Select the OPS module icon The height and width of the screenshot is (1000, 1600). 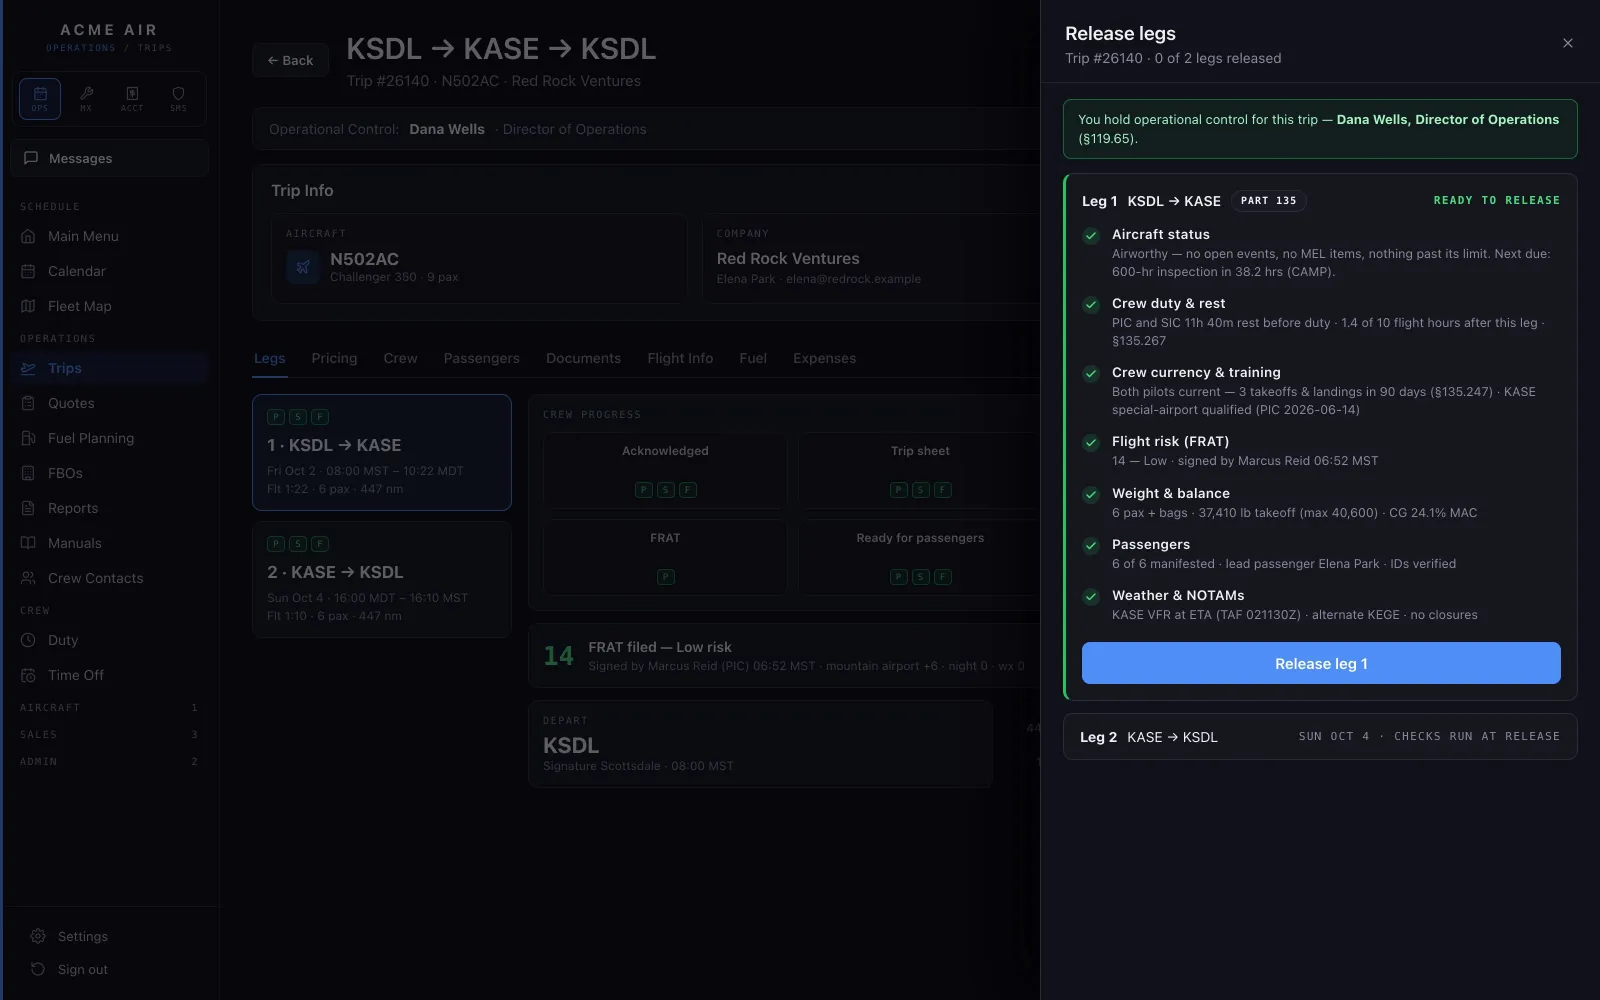coord(40,99)
